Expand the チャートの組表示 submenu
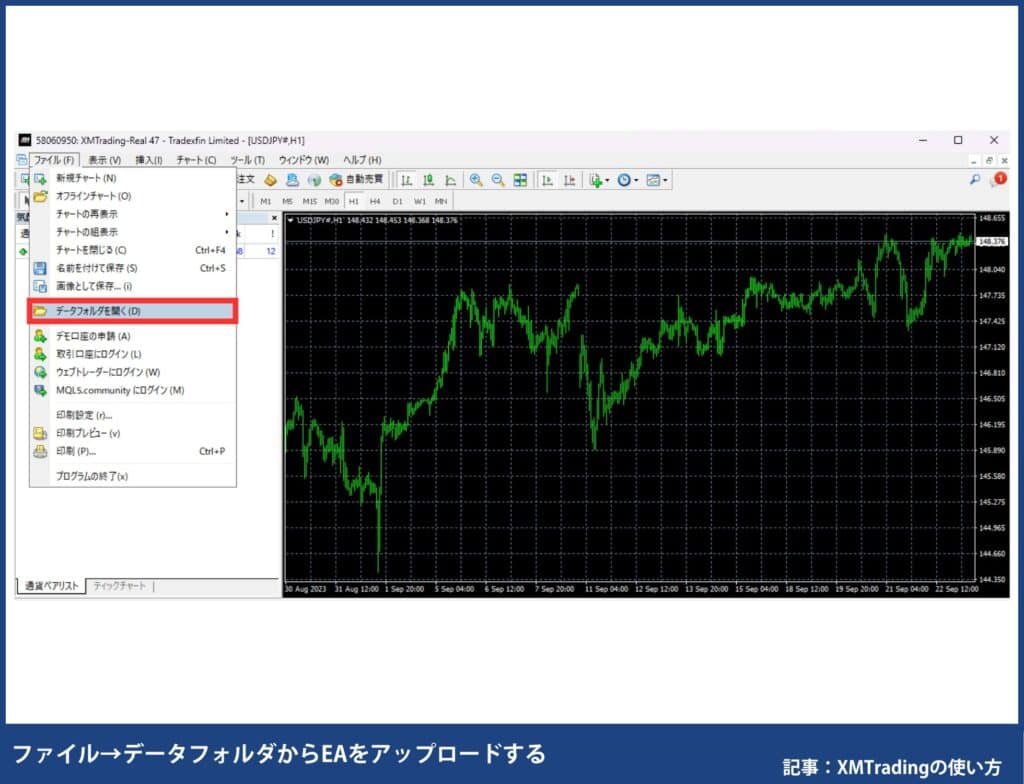Image resolution: width=1024 pixels, height=784 pixels. pos(133,232)
